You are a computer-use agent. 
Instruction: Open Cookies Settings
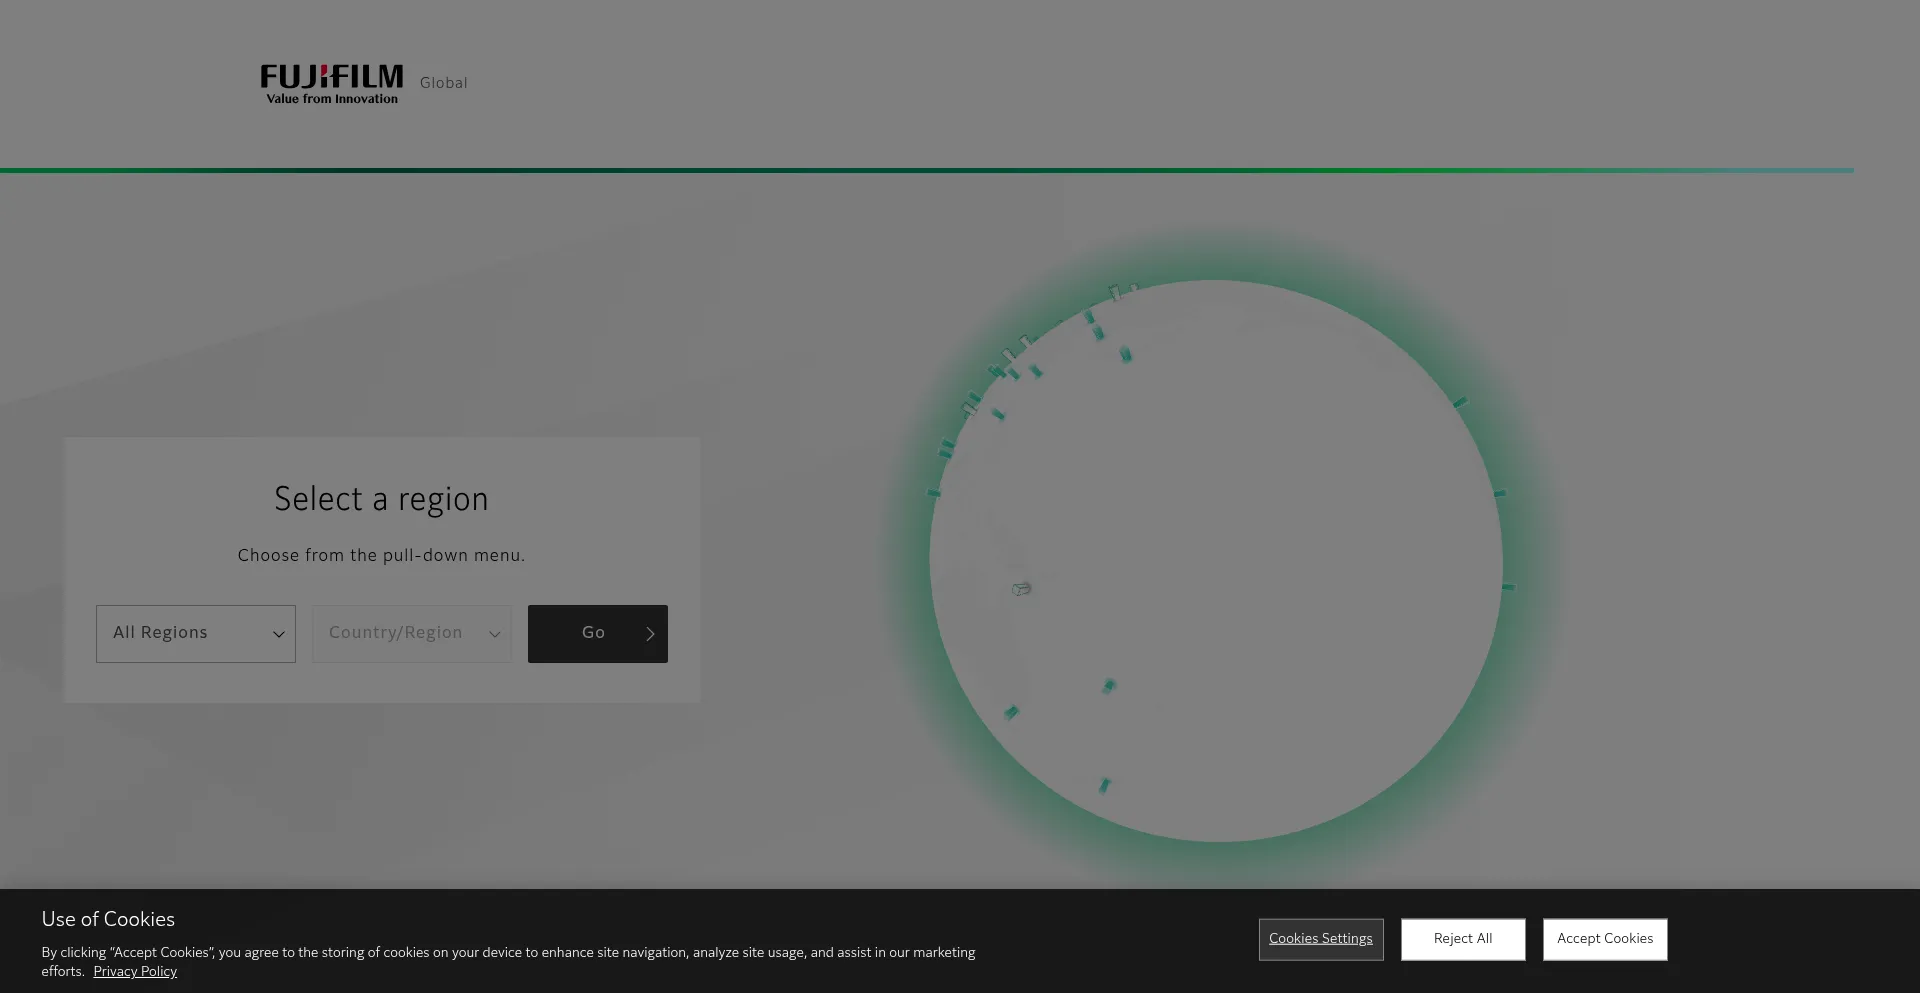[1320, 939]
